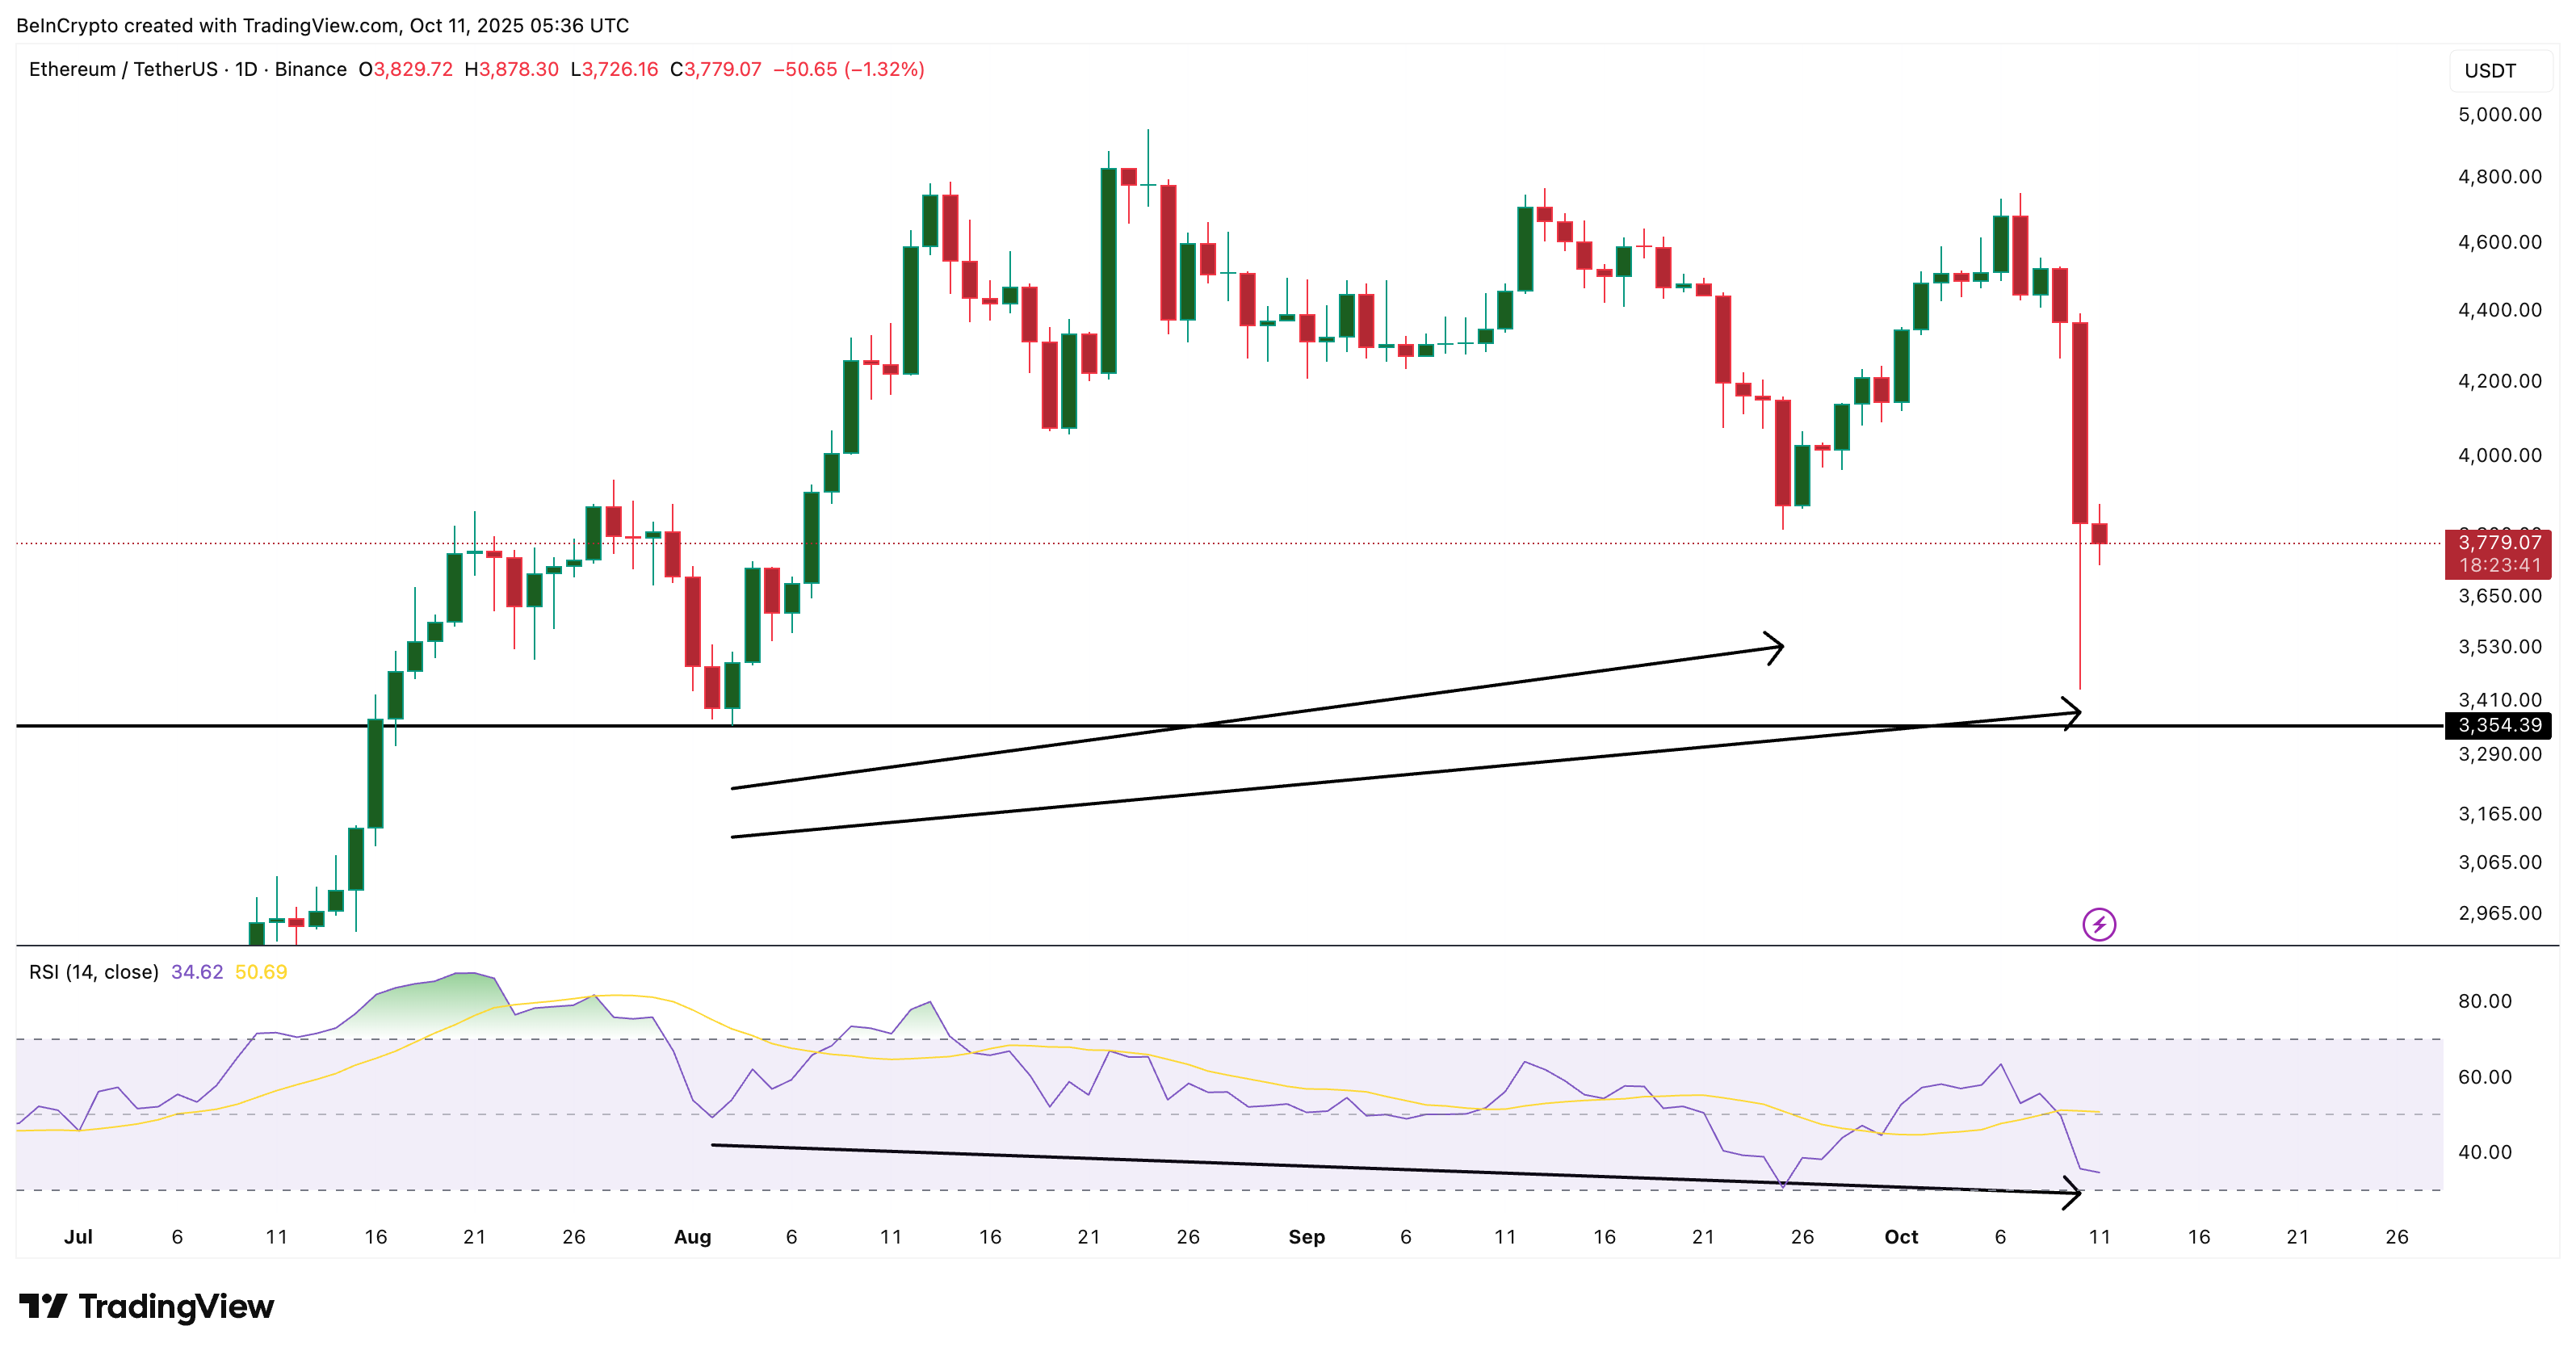Image resolution: width=2576 pixels, height=1355 pixels.
Task: Click the yellow RSI MA value 50.69
Action: [262, 971]
